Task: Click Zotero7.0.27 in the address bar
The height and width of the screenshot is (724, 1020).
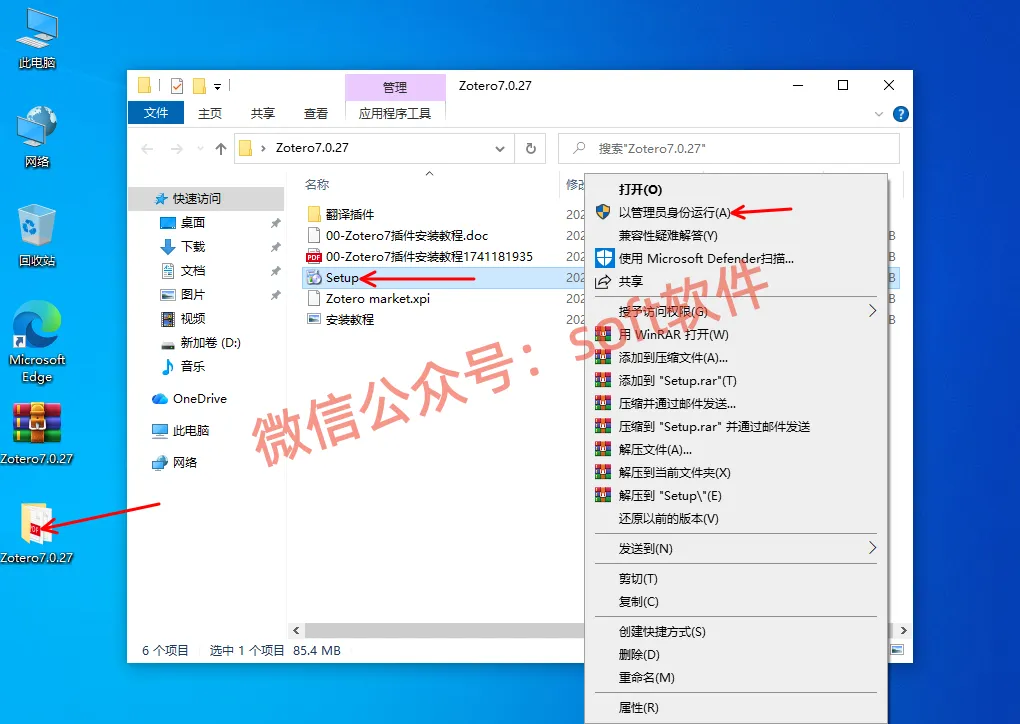Action: pos(312,148)
